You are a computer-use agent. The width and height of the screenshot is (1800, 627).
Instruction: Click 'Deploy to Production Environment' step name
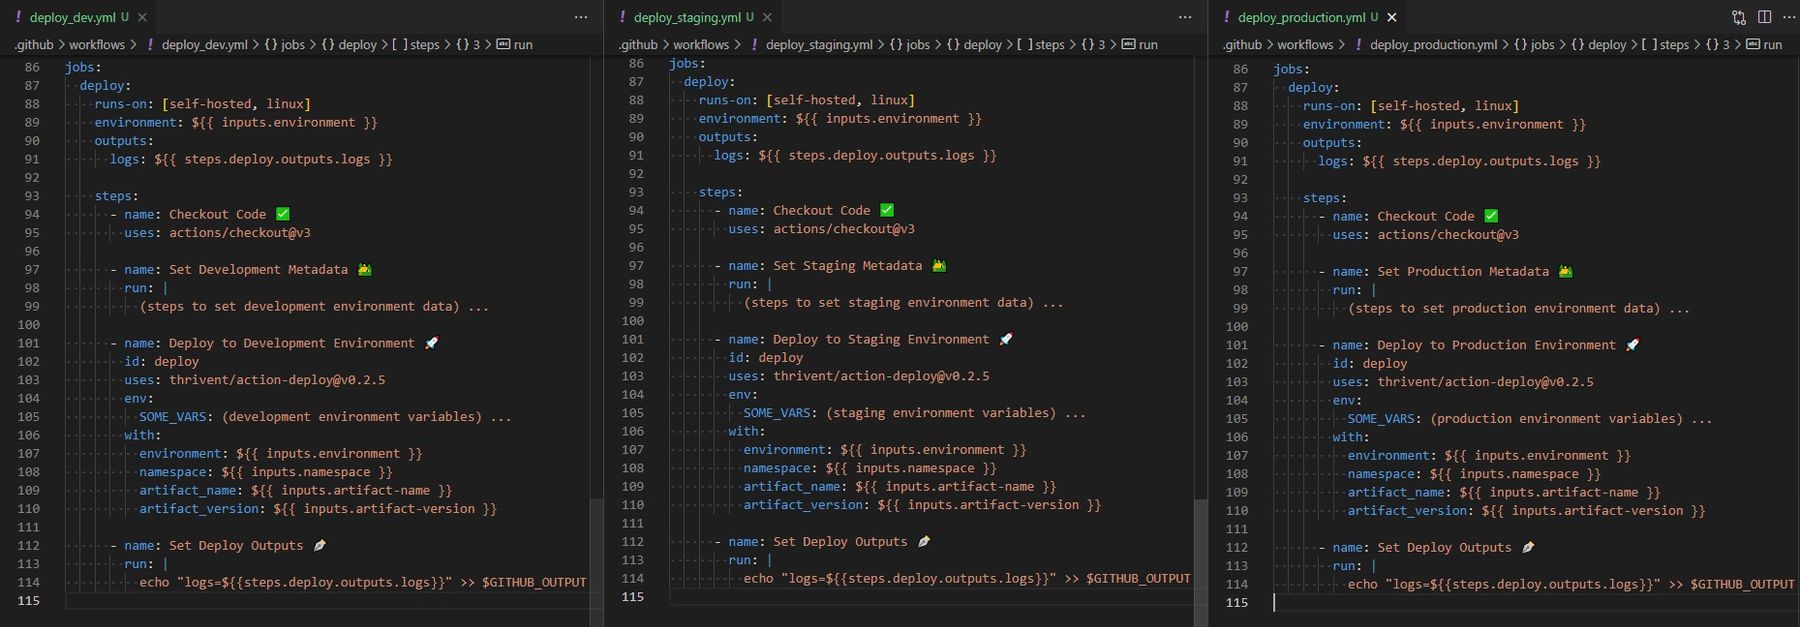click(x=1496, y=345)
